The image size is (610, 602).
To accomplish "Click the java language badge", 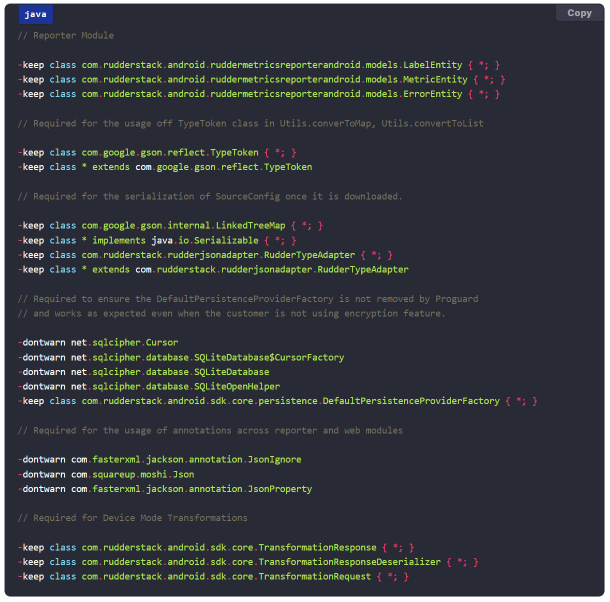I will tap(36, 14).
